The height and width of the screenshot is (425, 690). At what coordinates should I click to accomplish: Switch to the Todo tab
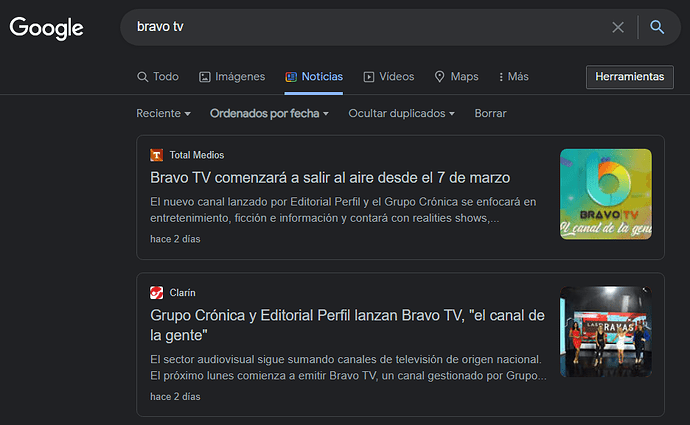click(158, 77)
